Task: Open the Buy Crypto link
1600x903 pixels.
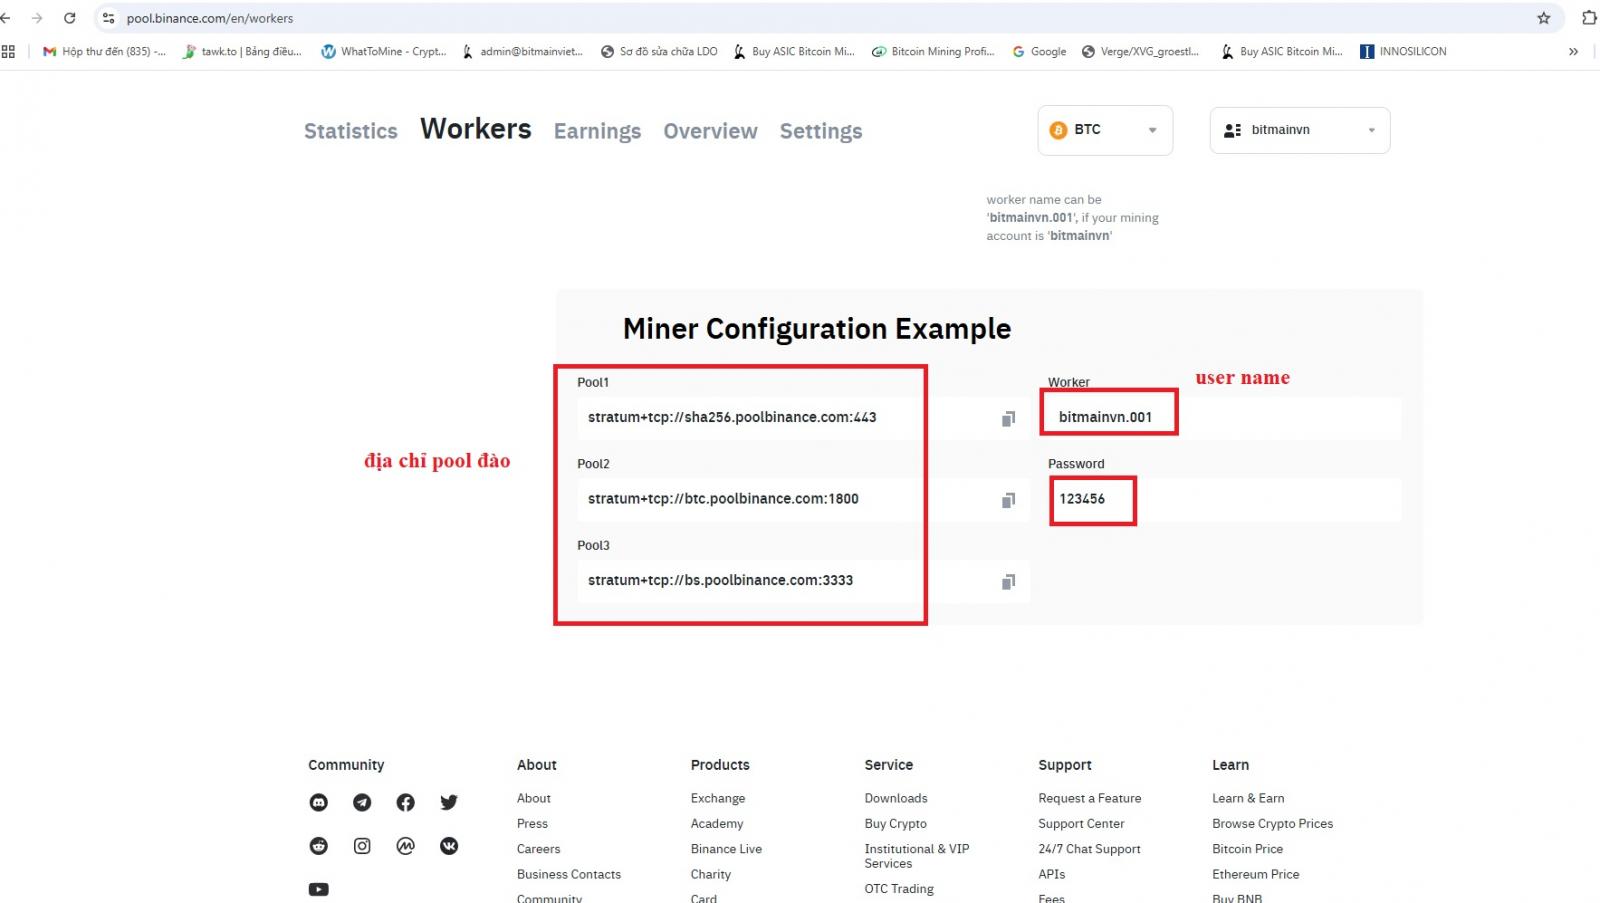Action: (x=895, y=823)
